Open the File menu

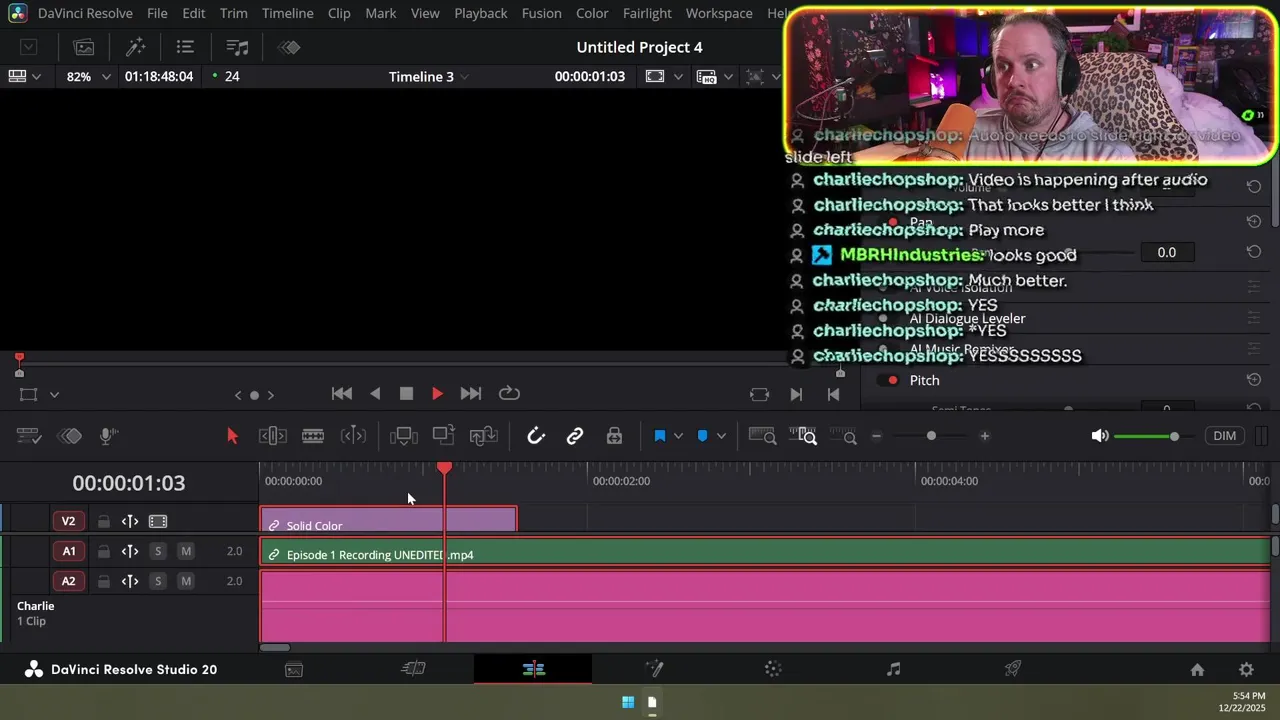[x=157, y=13]
